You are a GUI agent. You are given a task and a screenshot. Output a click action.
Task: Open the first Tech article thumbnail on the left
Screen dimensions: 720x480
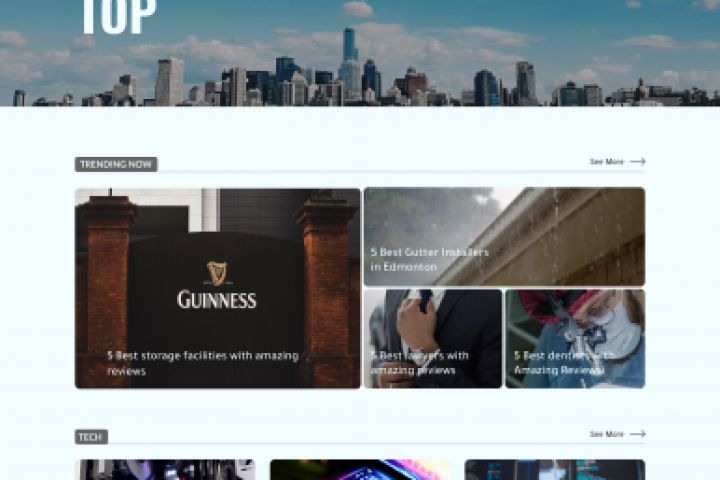[165, 469]
